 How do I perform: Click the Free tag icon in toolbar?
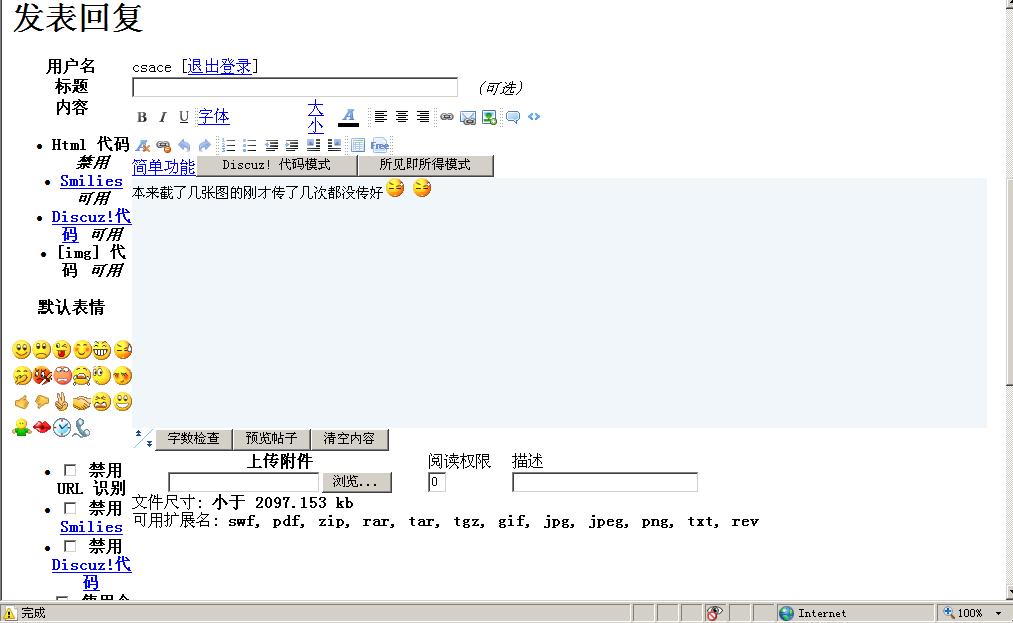pyautogui.click(x=380, y=145)
